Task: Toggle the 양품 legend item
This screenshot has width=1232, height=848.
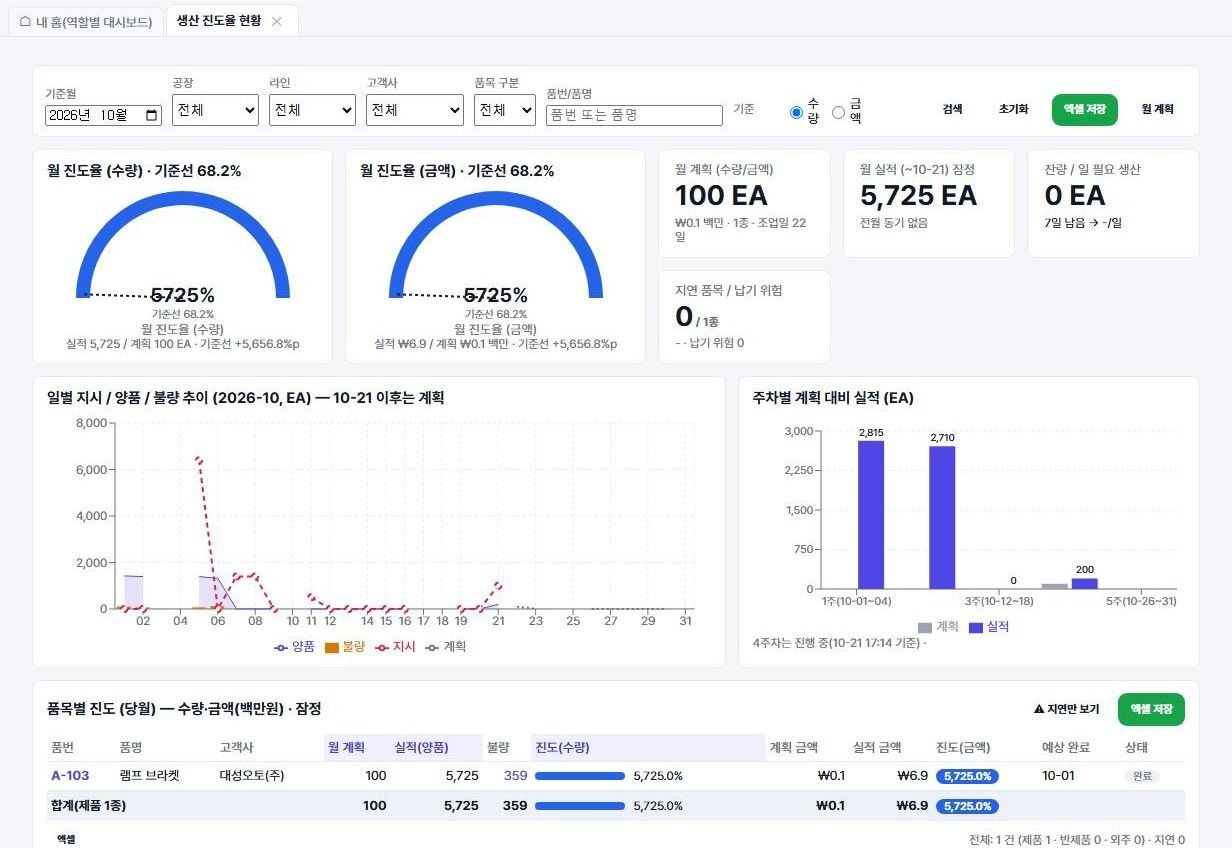Action: pos(294,647)
